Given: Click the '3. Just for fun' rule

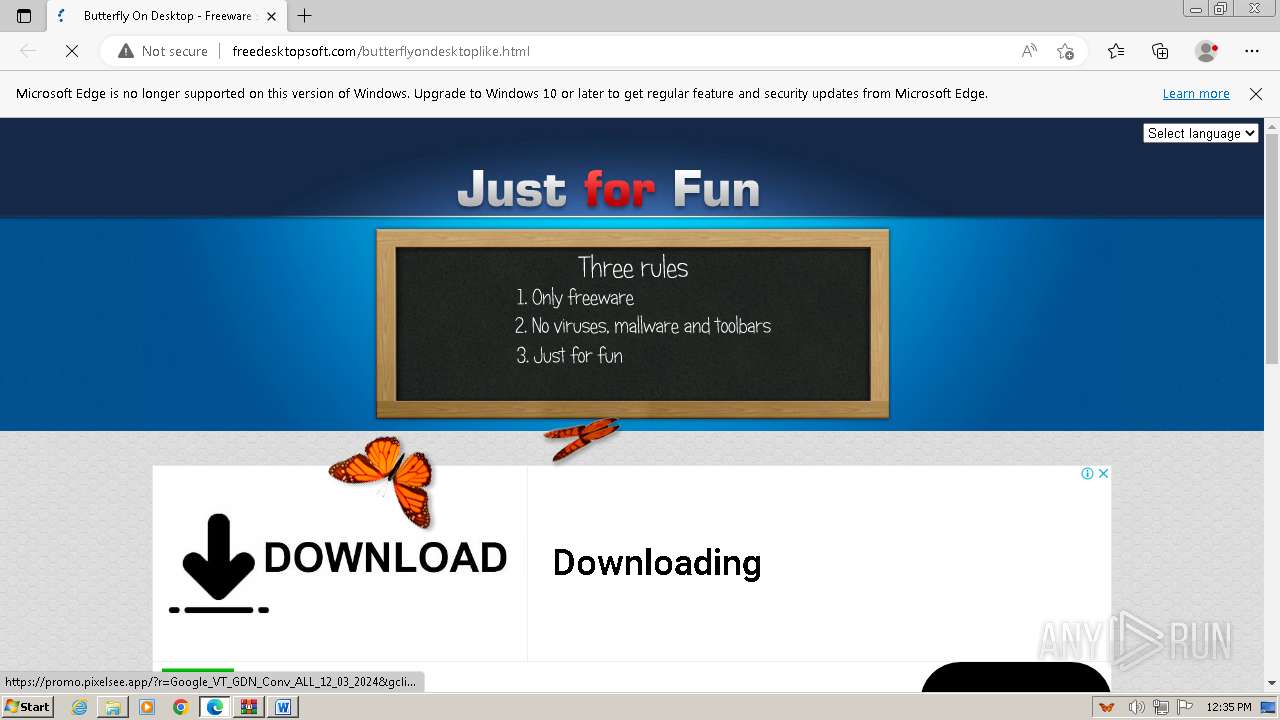Looking at the screenshot, I should point(569,355).
